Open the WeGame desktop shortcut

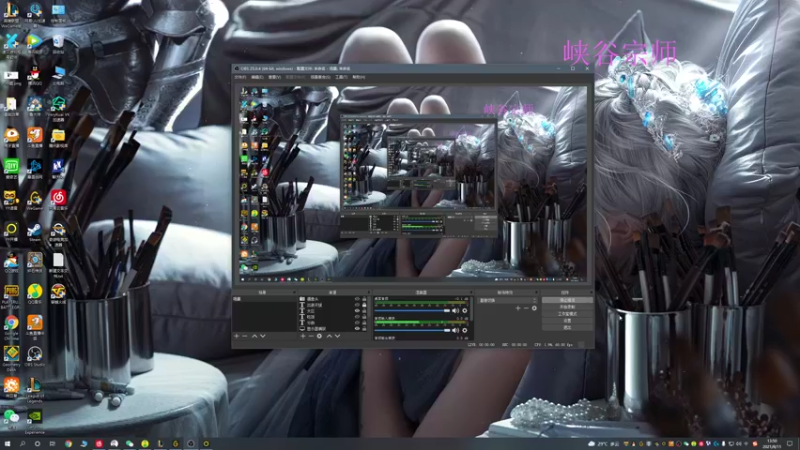34,201
